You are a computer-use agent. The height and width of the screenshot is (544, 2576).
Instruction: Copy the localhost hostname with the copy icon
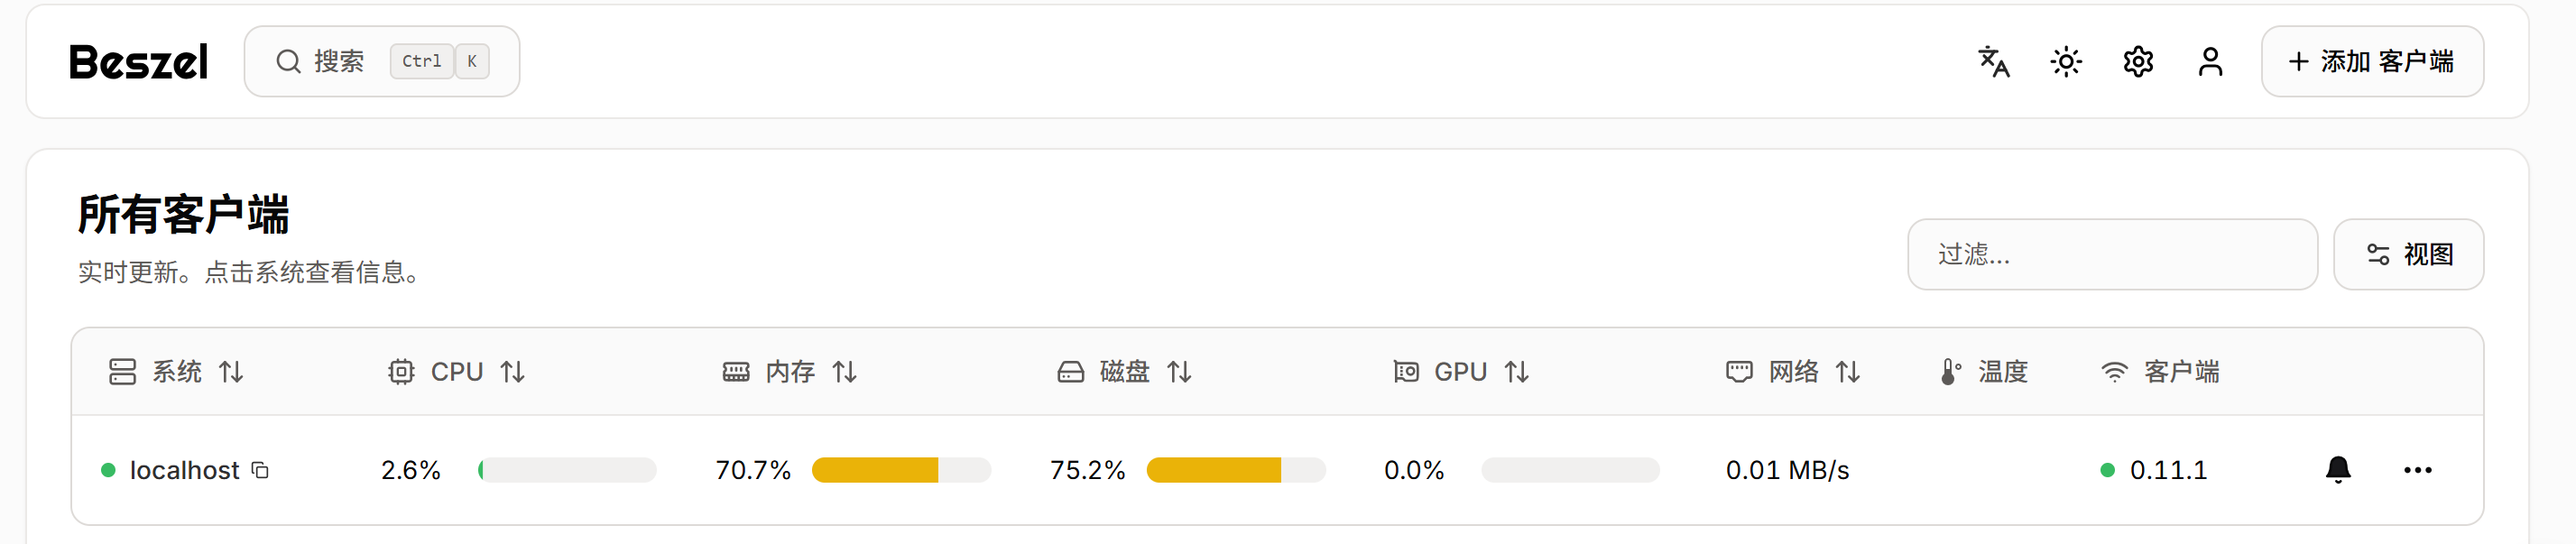coord(260,470)
